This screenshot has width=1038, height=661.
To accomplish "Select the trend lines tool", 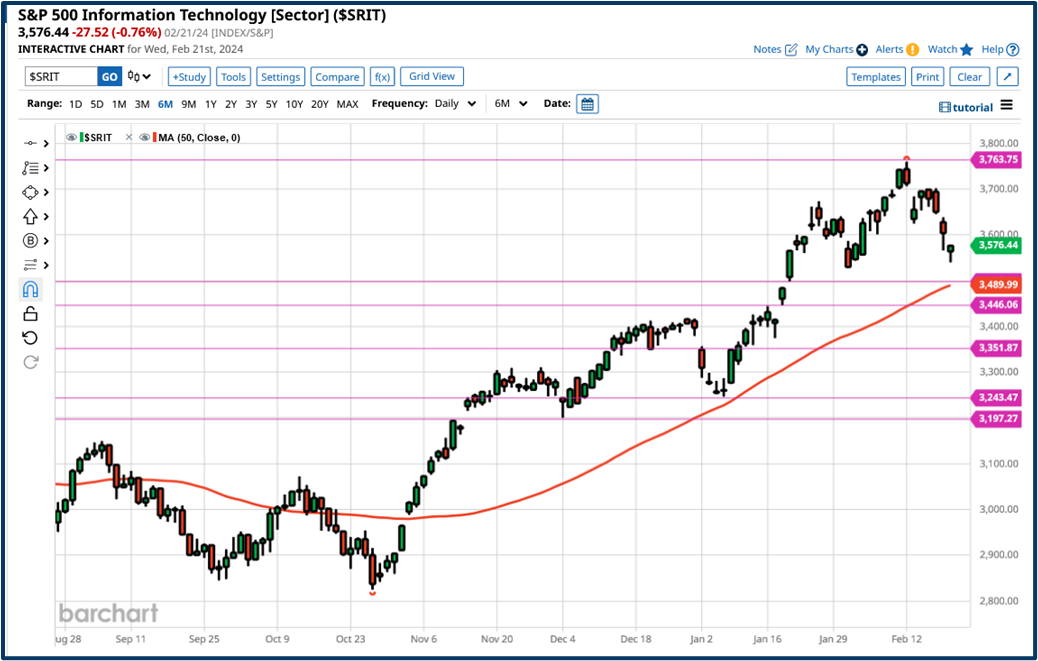I will pos(30,265).
